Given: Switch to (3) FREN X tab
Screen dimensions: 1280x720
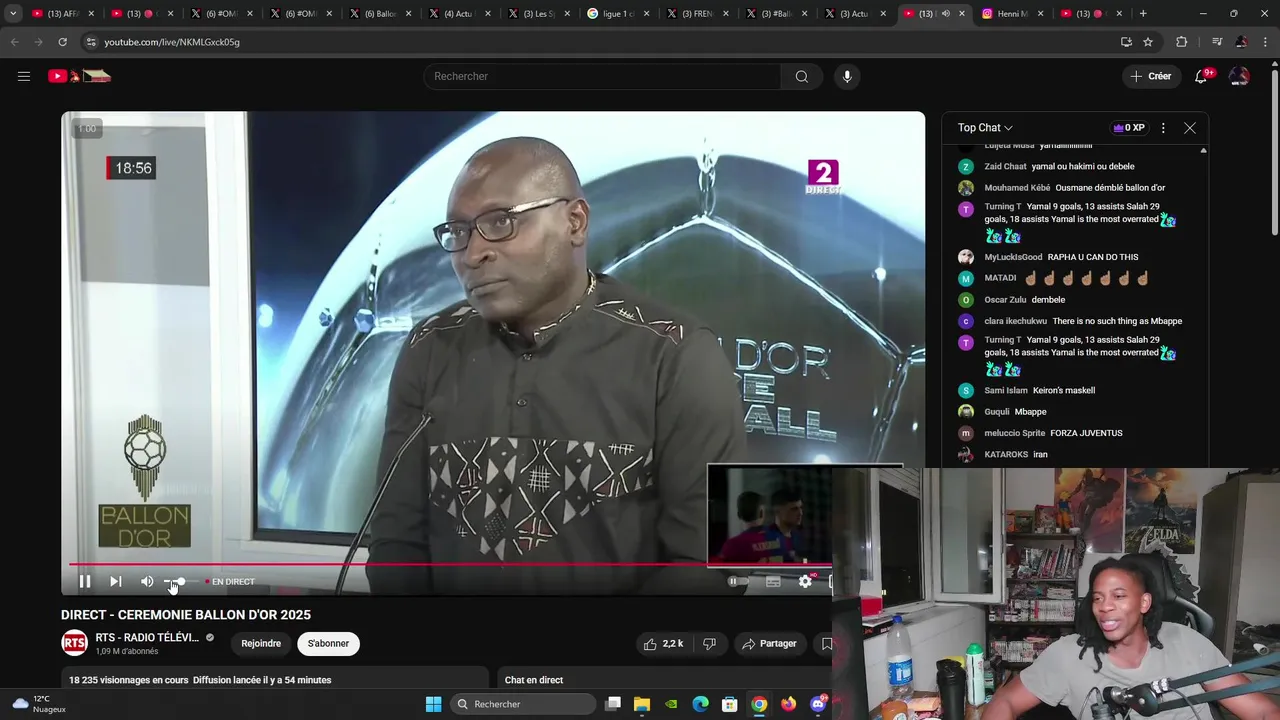Looking at the screenshot, I should coord(697,14).
